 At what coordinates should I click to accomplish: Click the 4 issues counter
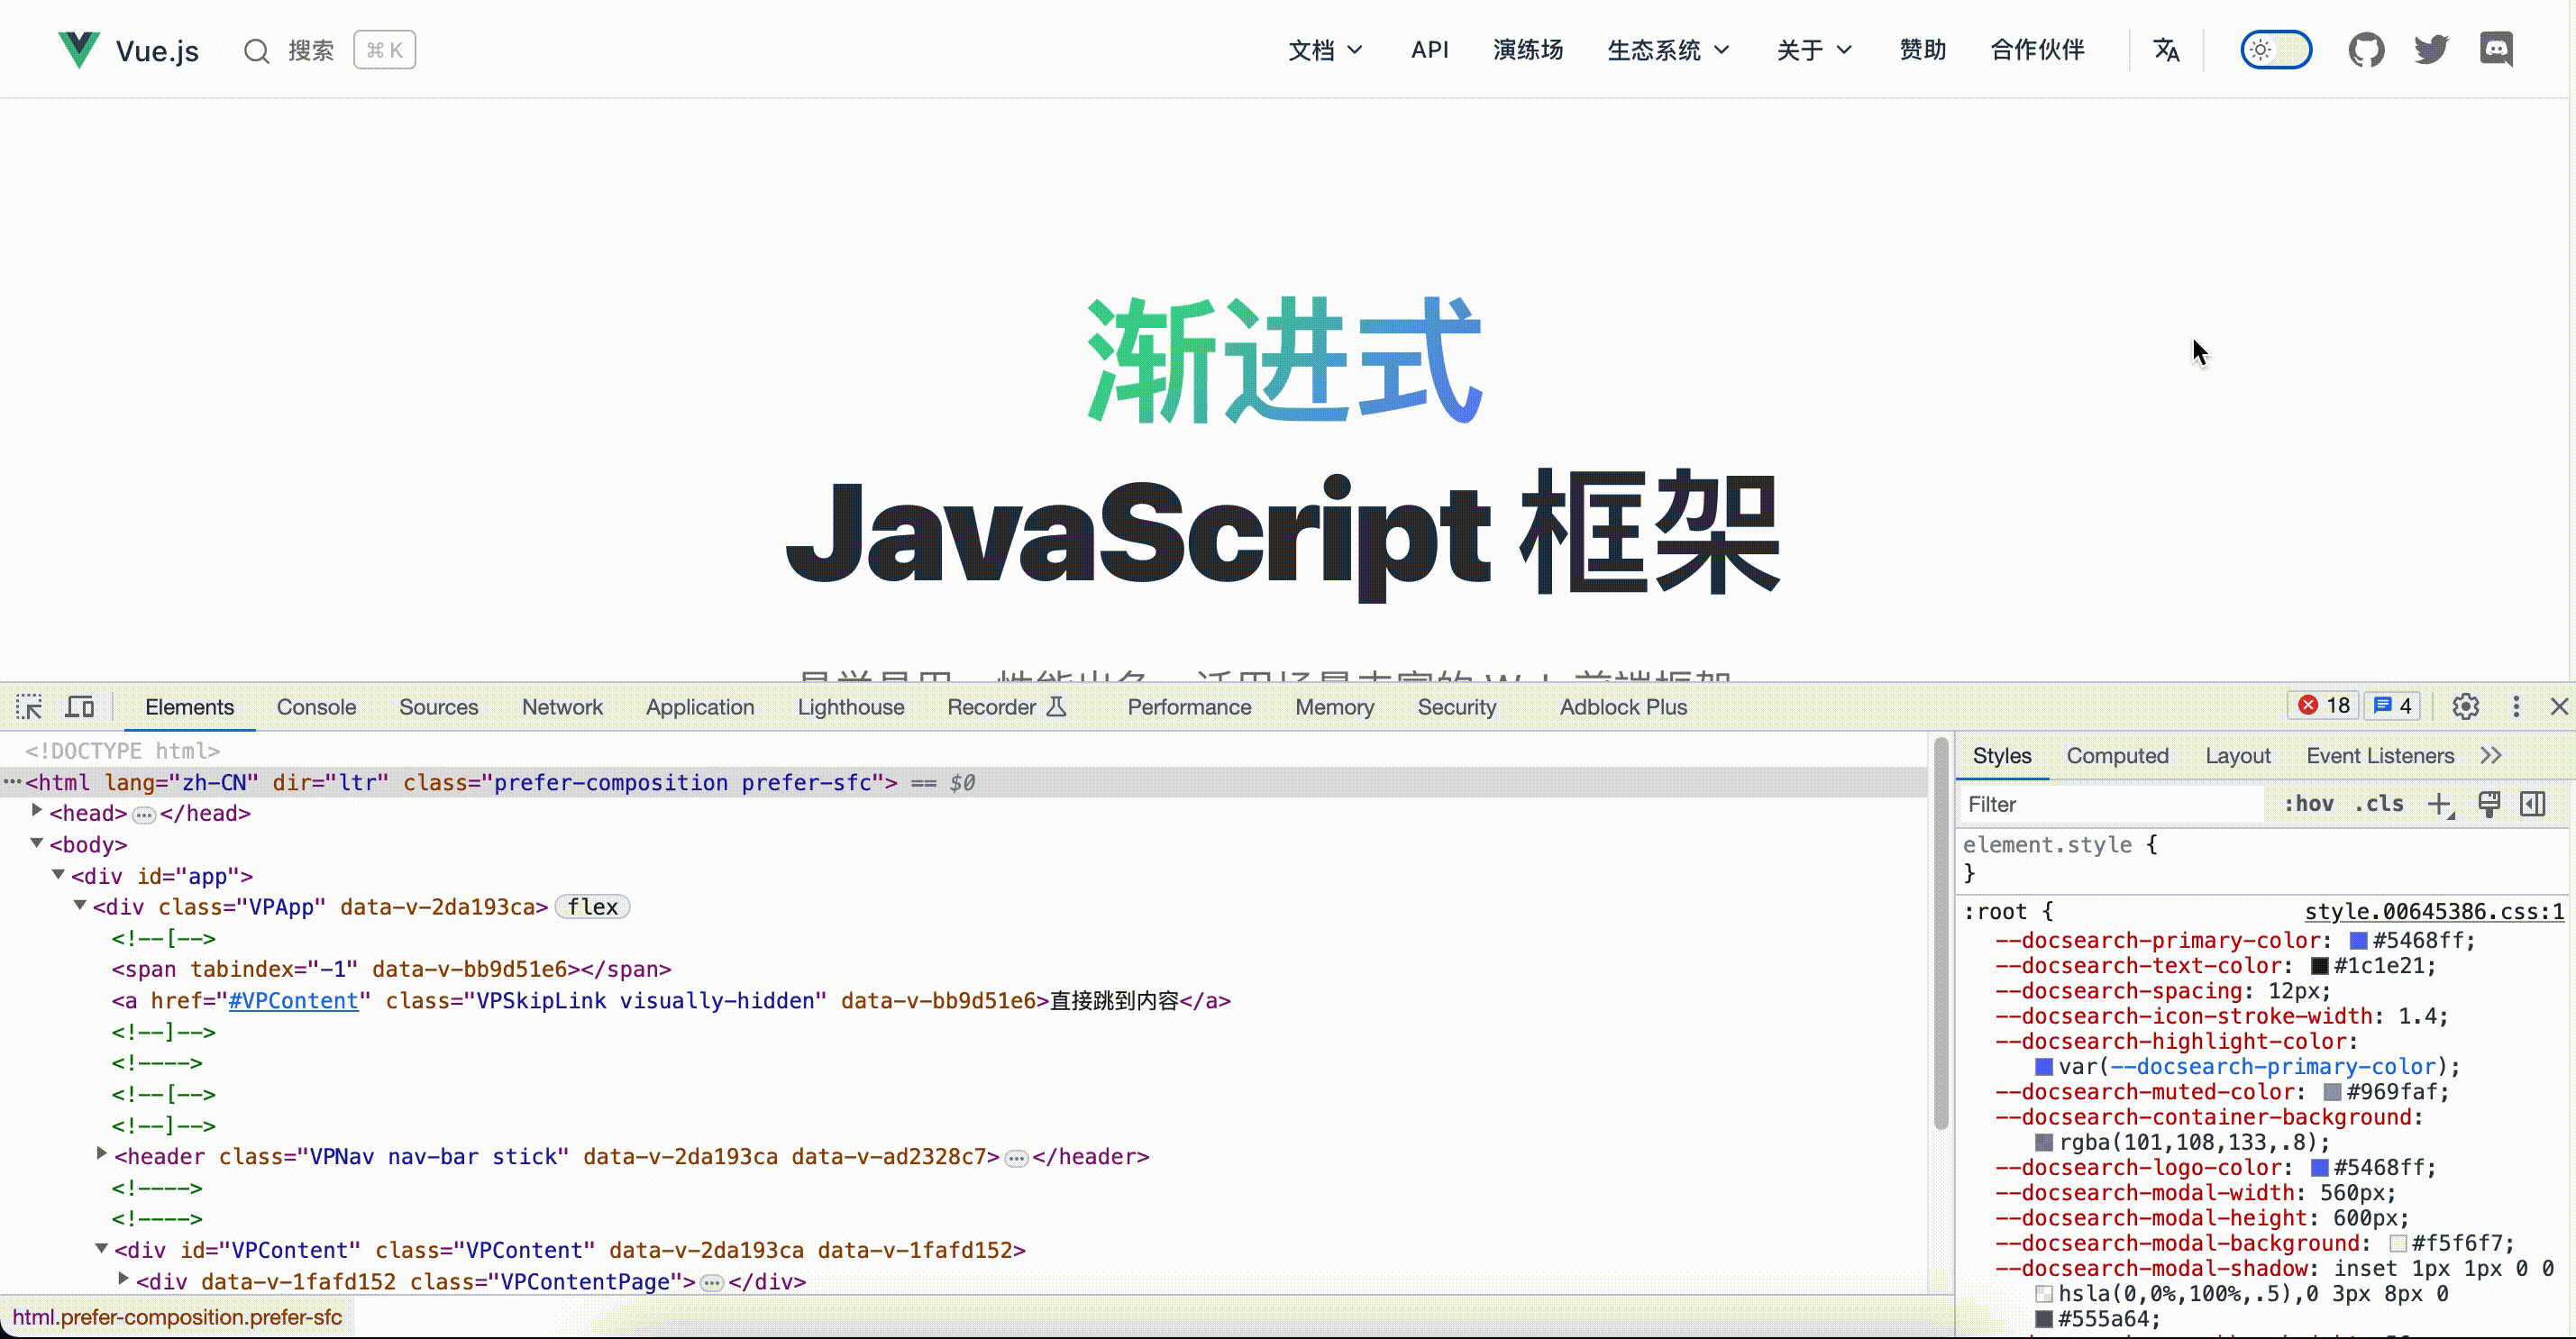[x=2392, y=706]
